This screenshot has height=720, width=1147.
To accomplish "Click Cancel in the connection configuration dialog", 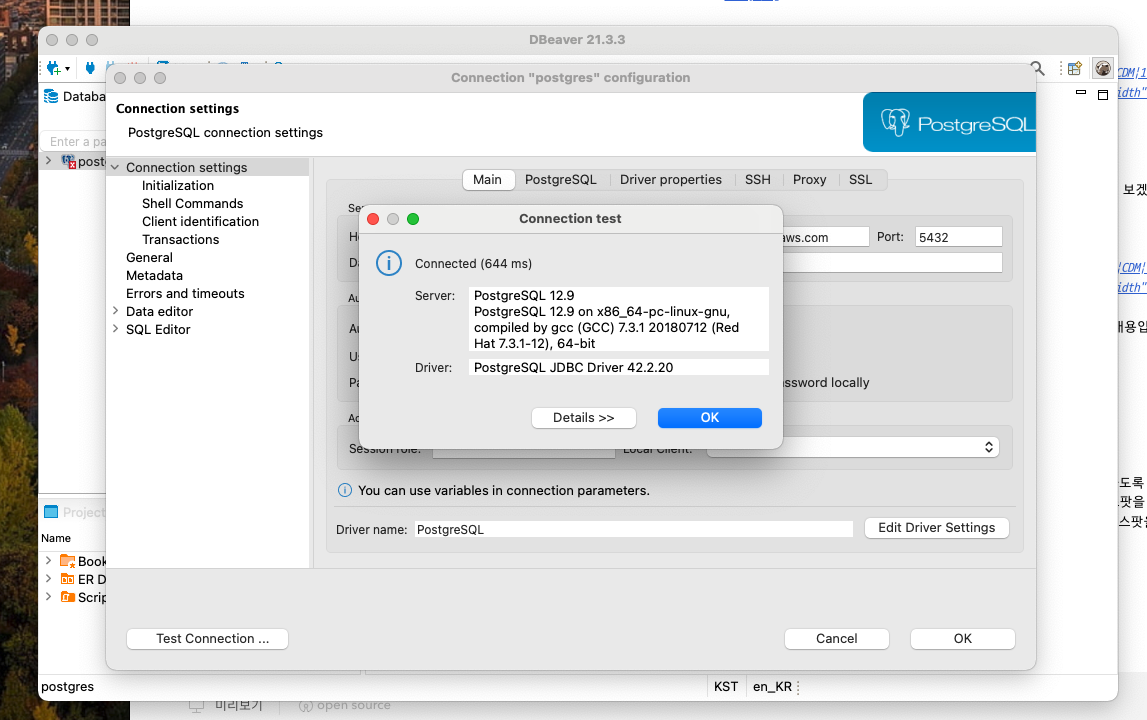I will 837,639.
